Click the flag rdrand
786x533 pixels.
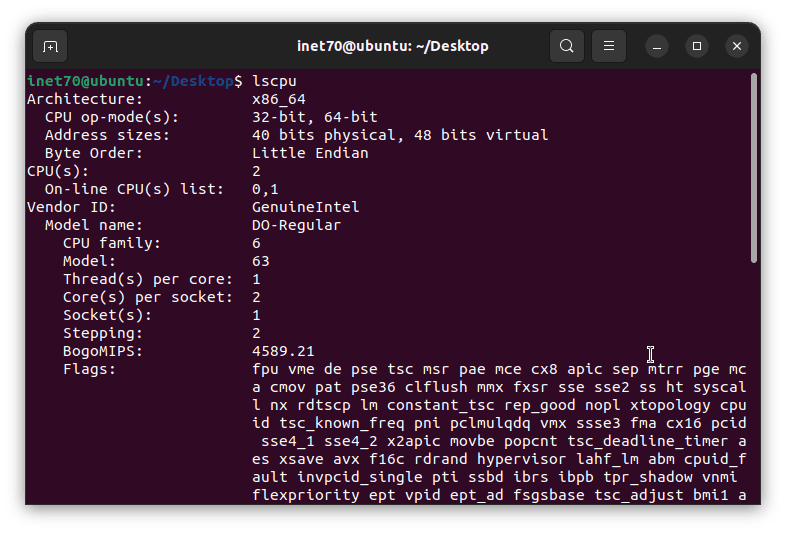(440, 459)
